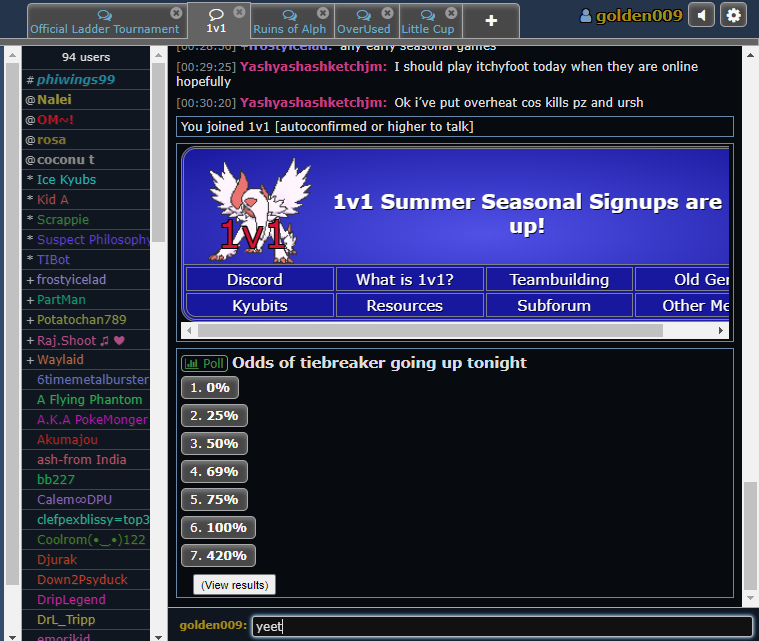
Task: Vote for poll option 2. 25%
Action: [214, 416]
